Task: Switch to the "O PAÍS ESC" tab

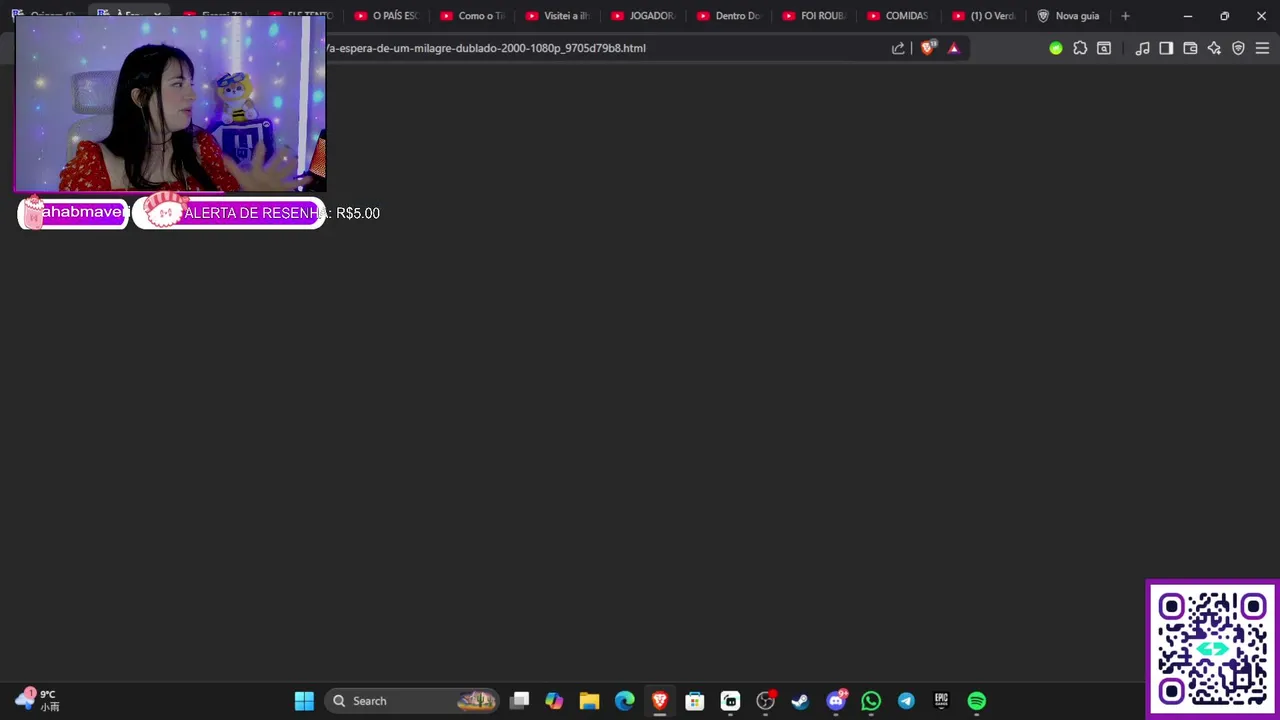Action: pyautogui.click(x=387, y=16)
